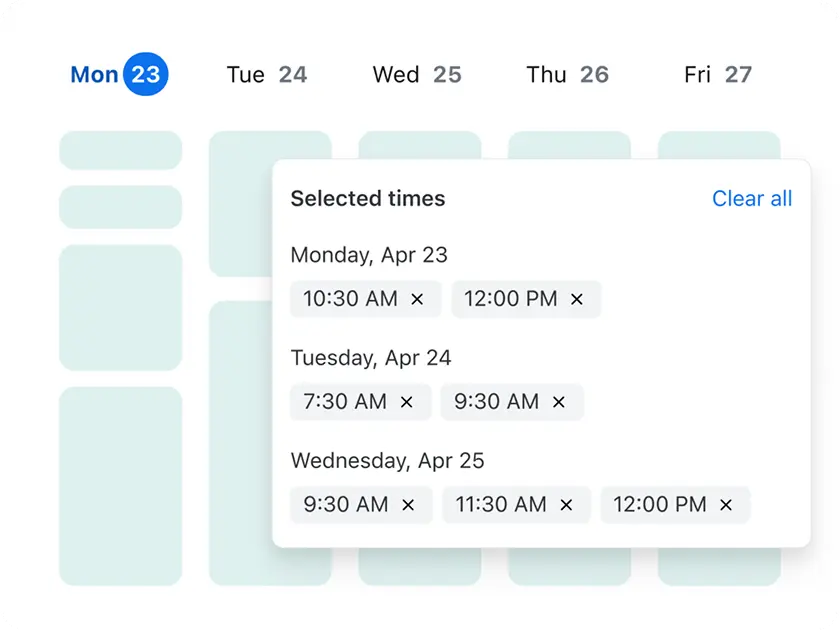The image size is (840, 630).
Task: Remove Wednesday's 11:30 AM time
Action: tap(565, 505)
